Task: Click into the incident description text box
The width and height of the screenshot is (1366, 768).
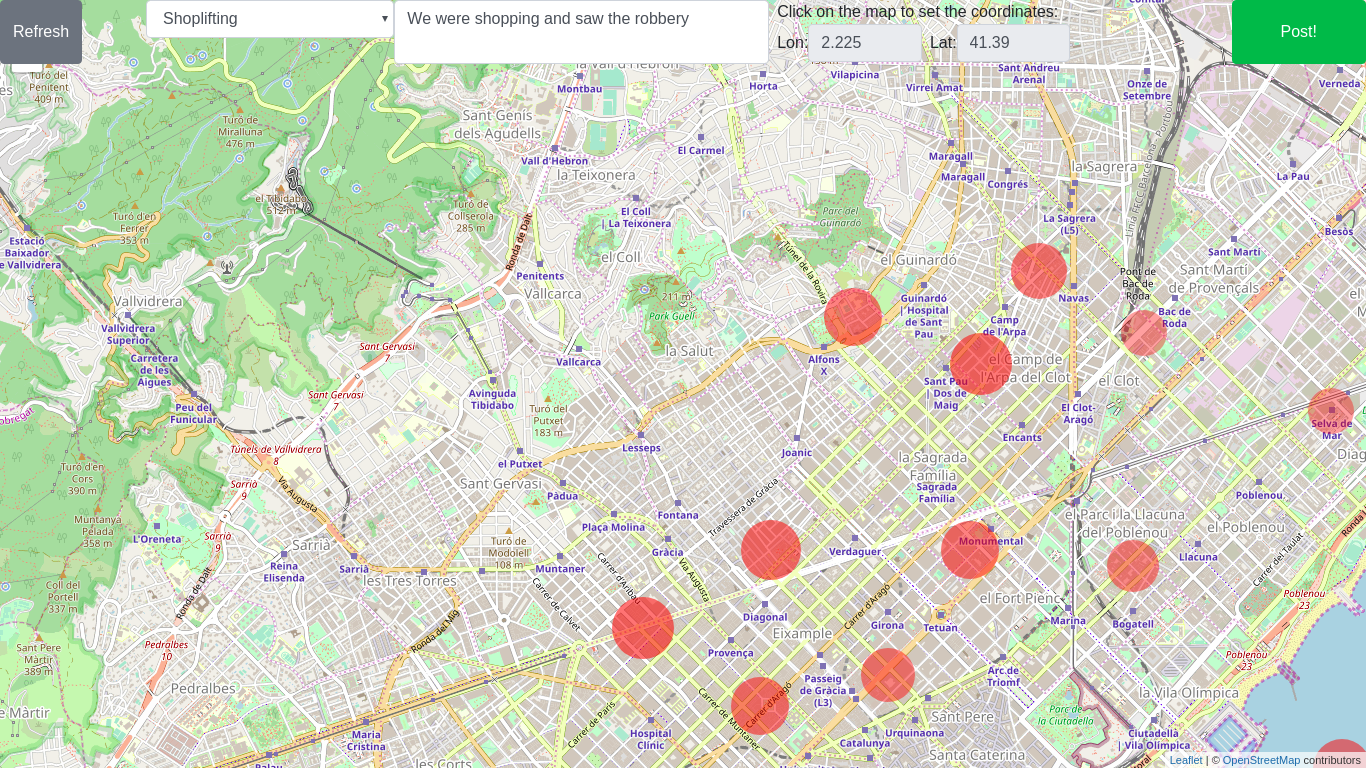Action: [x=581, y=32]
